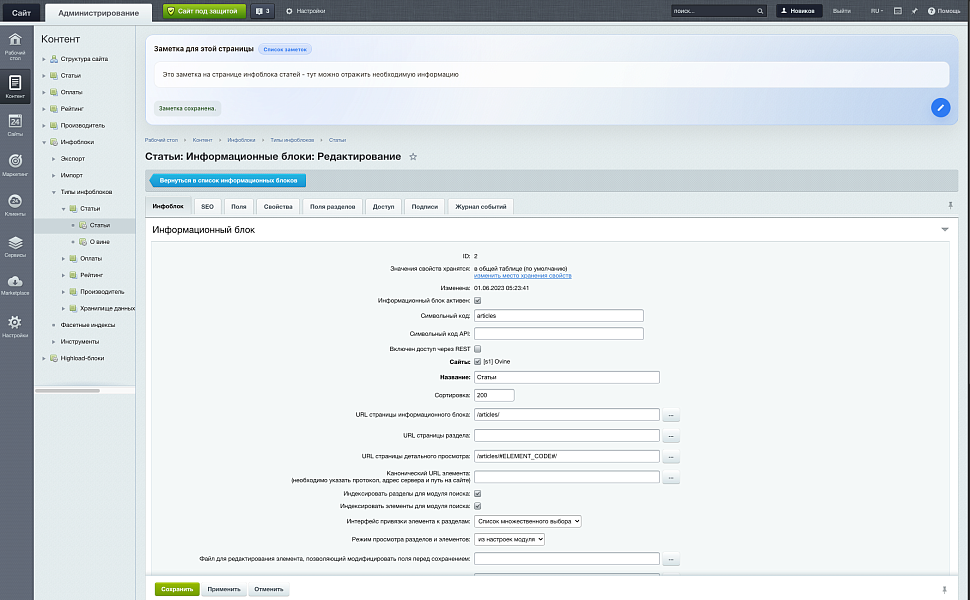970x600 pixels.
Task: Click the pin icon in bottom button bar
Action: 944,589
